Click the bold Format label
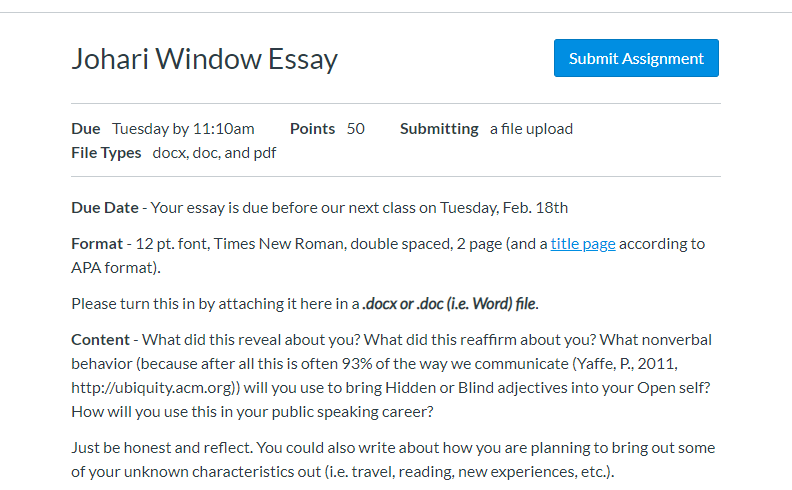 tap(97, 244)
